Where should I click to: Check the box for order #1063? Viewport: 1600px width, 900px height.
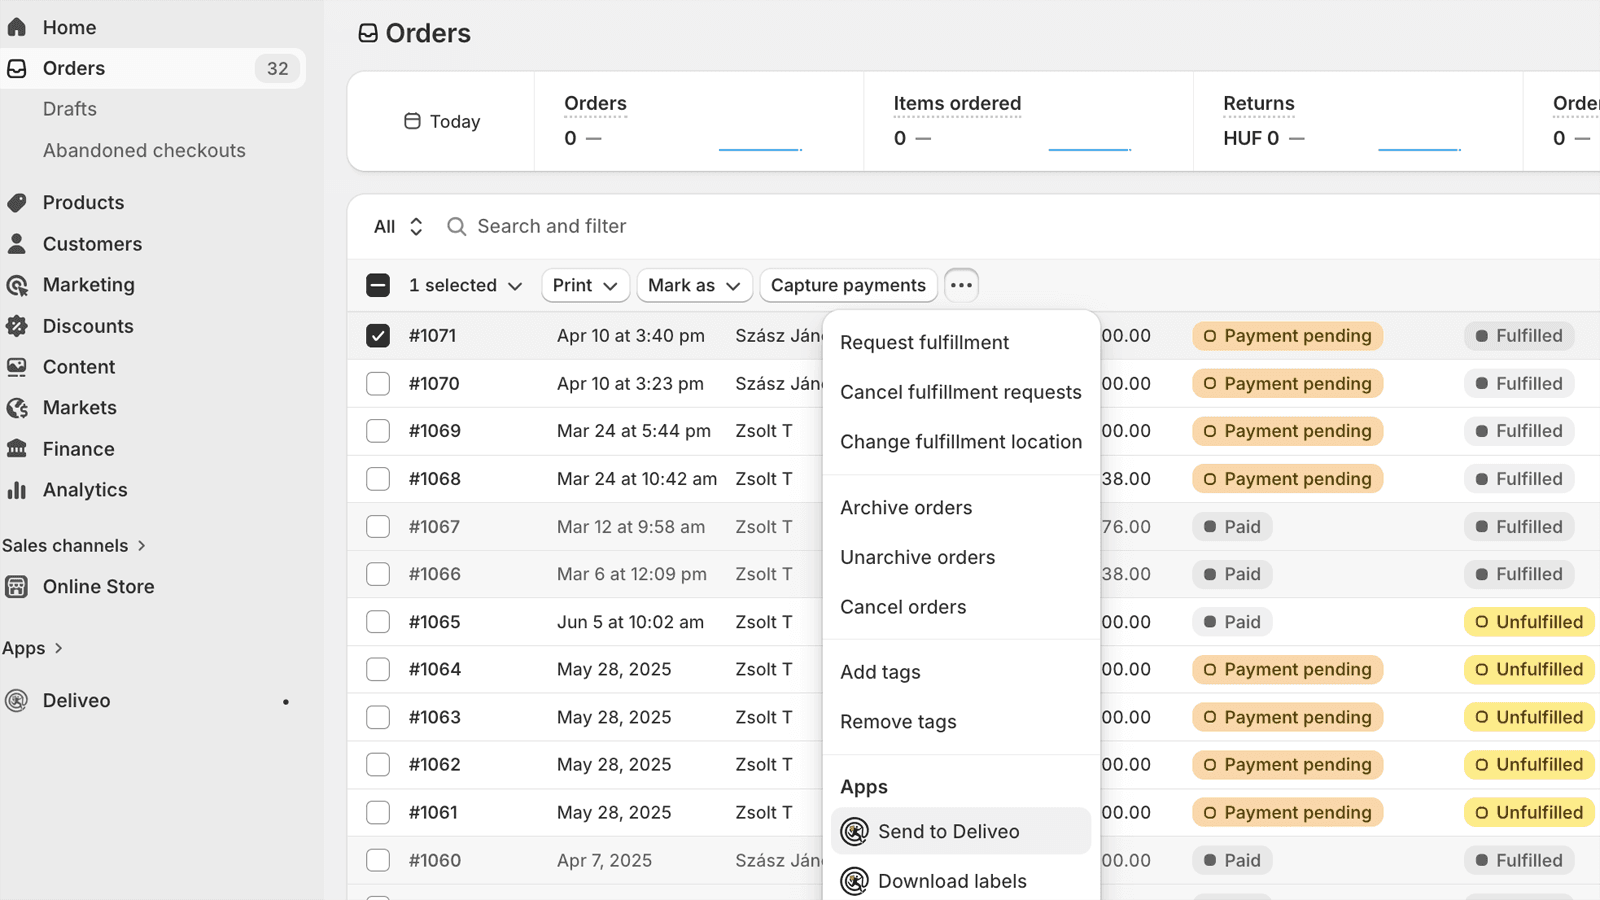378,717
